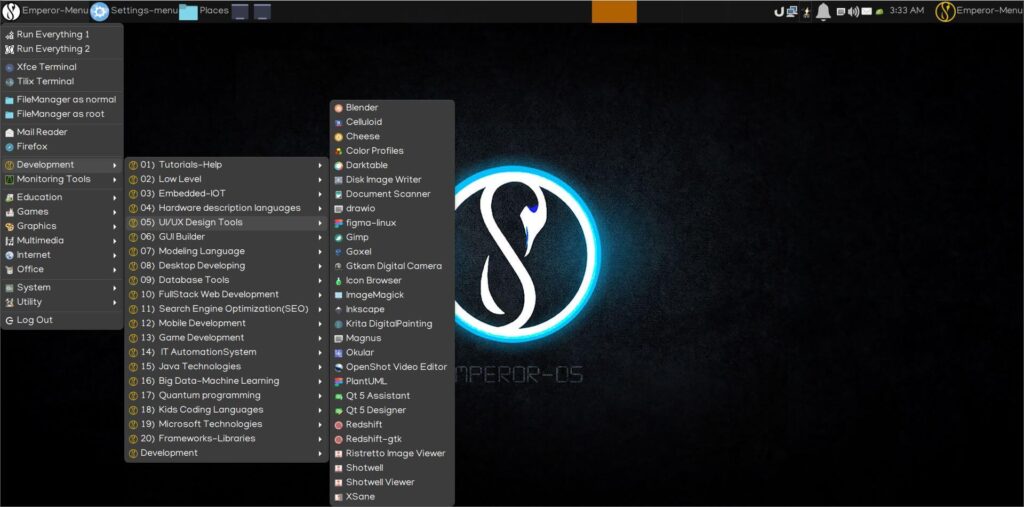Expand the Graphics submenu arrow
This screenshot has width=1024, height=507.
point(114,226)
